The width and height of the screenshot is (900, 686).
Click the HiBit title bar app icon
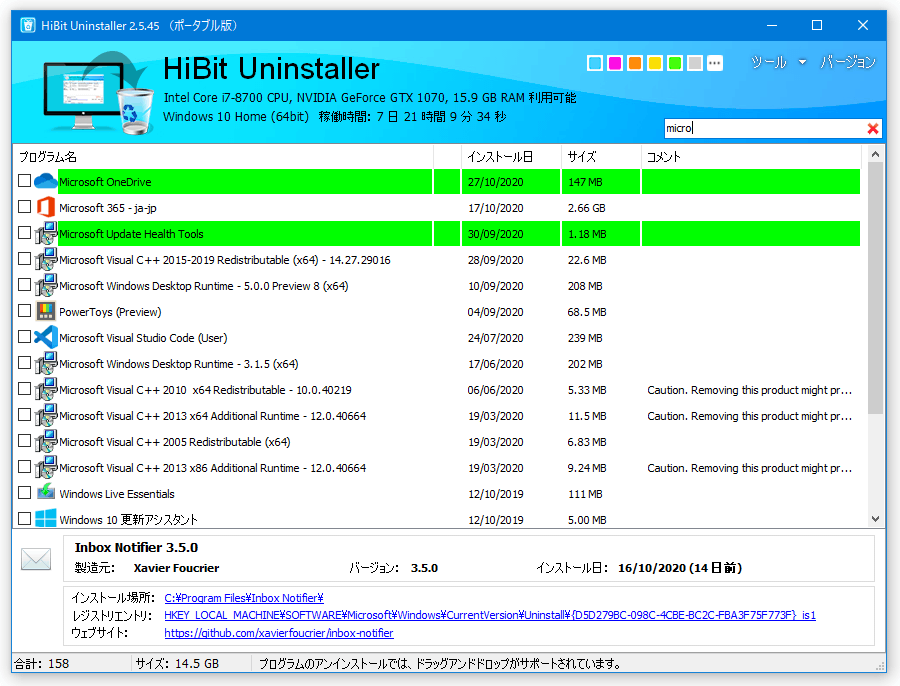[x=28, y=25]
